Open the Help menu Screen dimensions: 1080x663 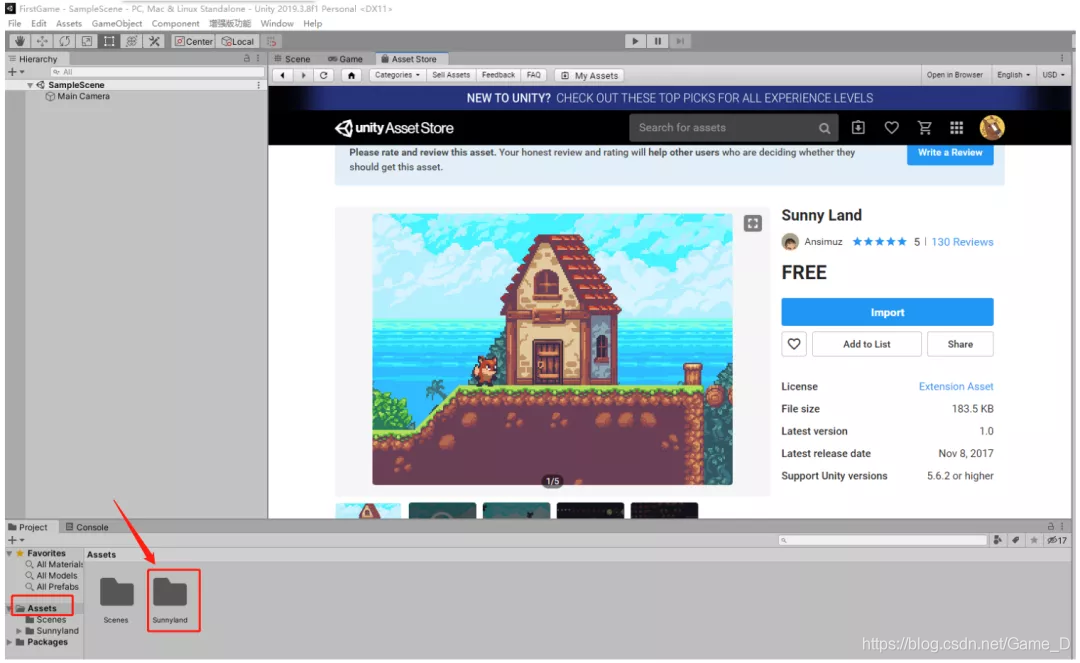[313, 23]
